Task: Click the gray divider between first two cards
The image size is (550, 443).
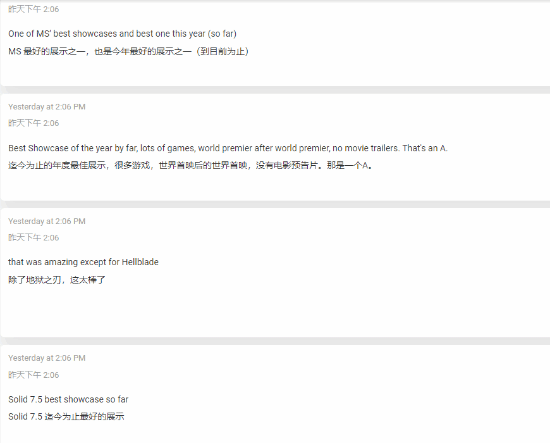Action: [275, 90]
